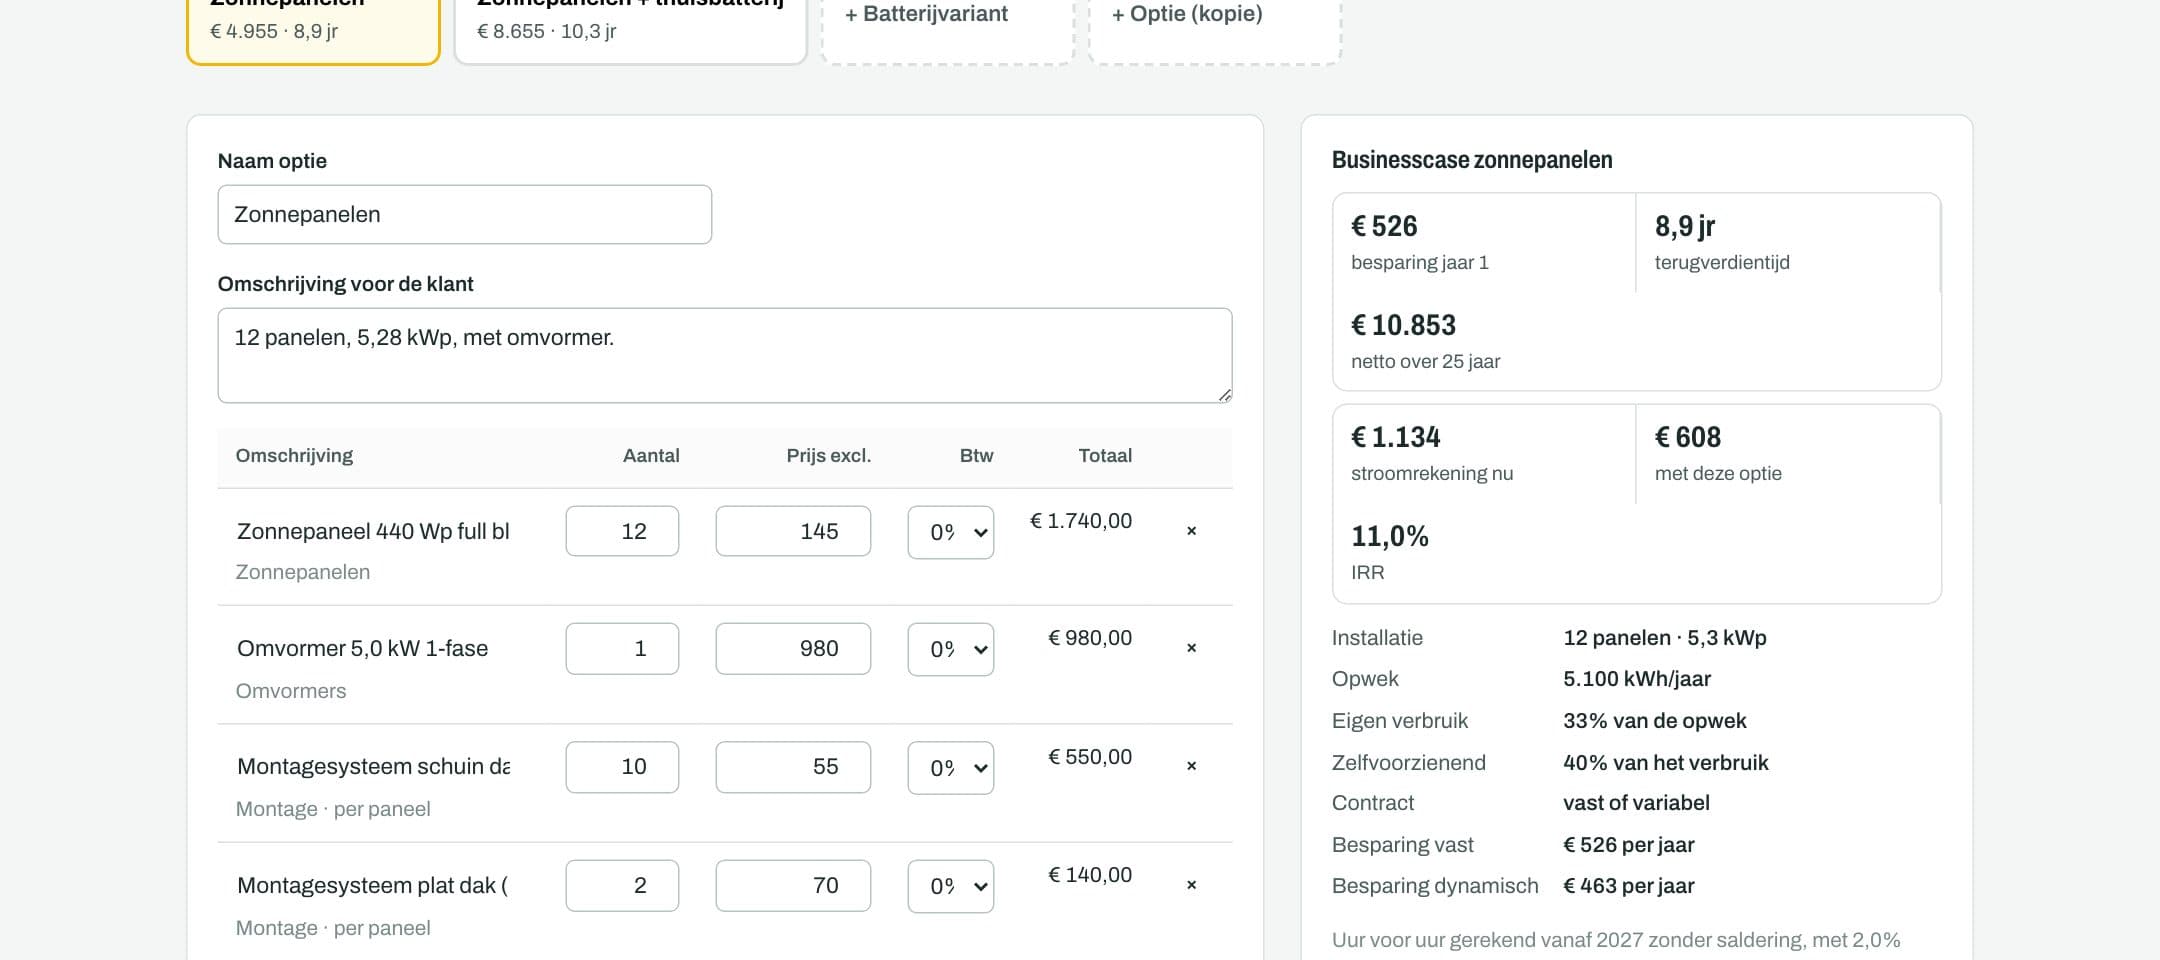
Task: Open Btw dropdown for Montagesysteem schuin dak
Action: 951,767
